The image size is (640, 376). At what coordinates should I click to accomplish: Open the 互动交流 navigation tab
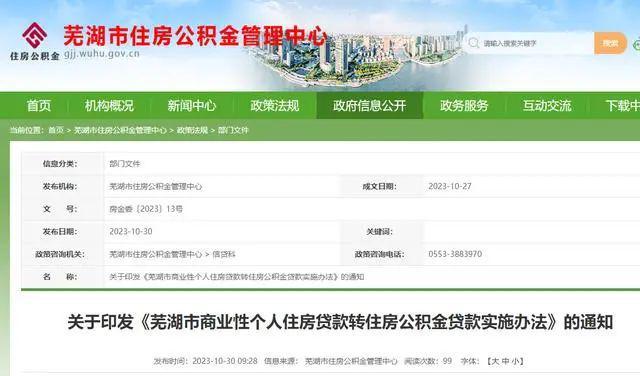click(547, 106)
